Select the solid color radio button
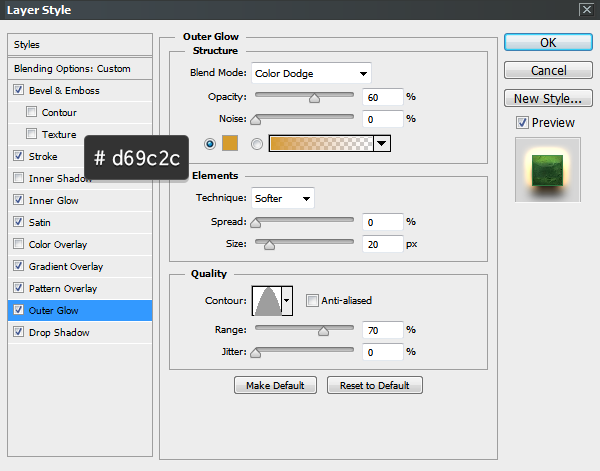This screenshot has height=471, width=600. [x=210, y=144]
